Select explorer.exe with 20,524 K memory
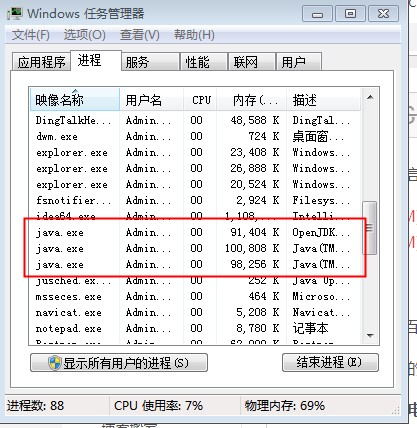 pos(195,184)
